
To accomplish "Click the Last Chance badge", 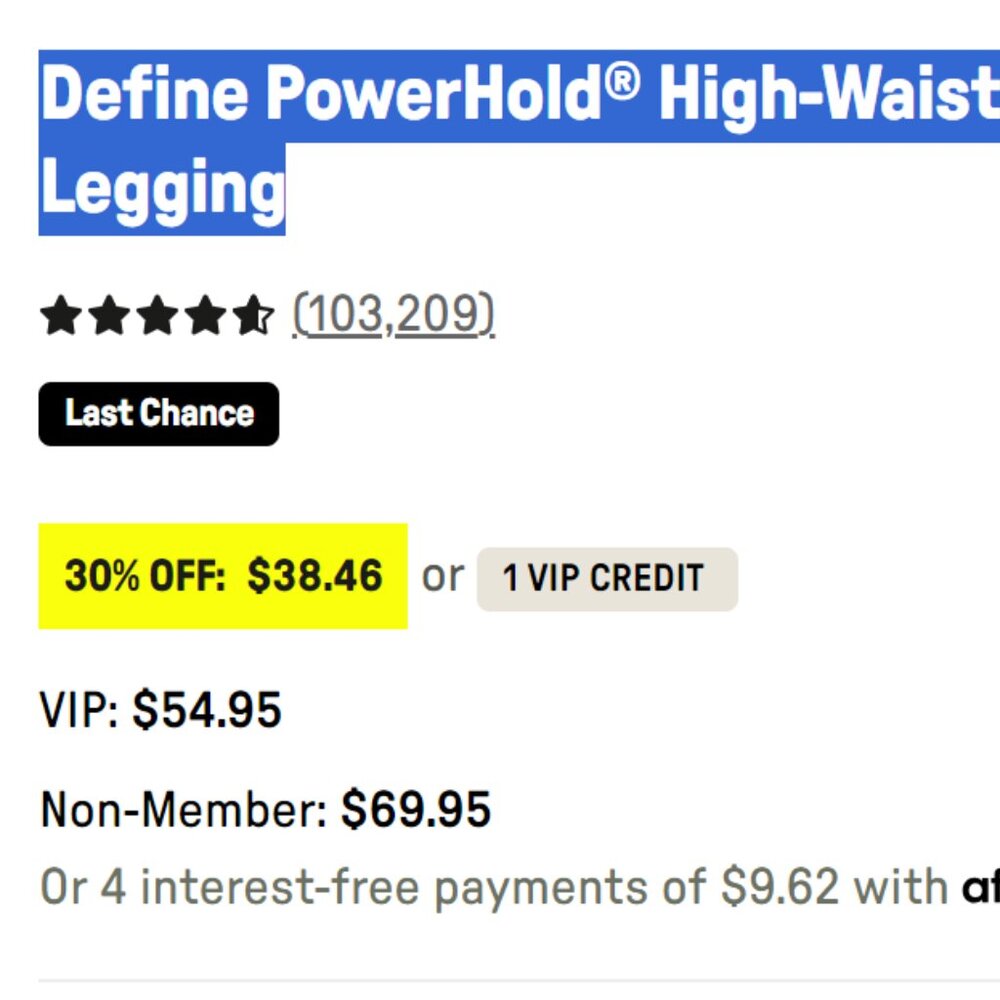I will pyautogui.click(x=159, y=413).
